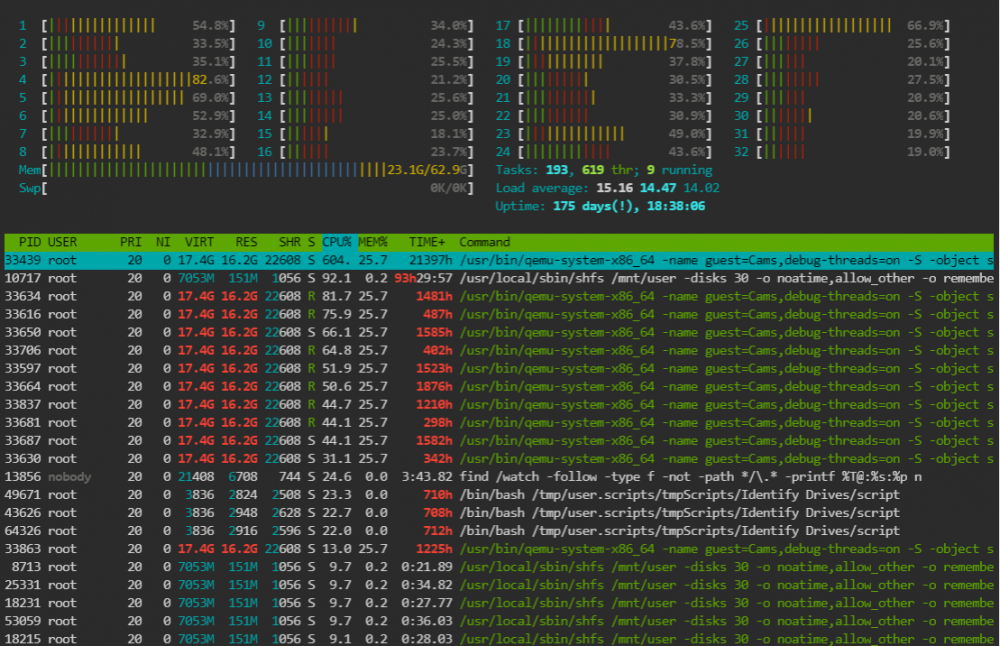Select process row PID 33664
The height and width of the screenshot is (646, 1000).
click(499, 386)
